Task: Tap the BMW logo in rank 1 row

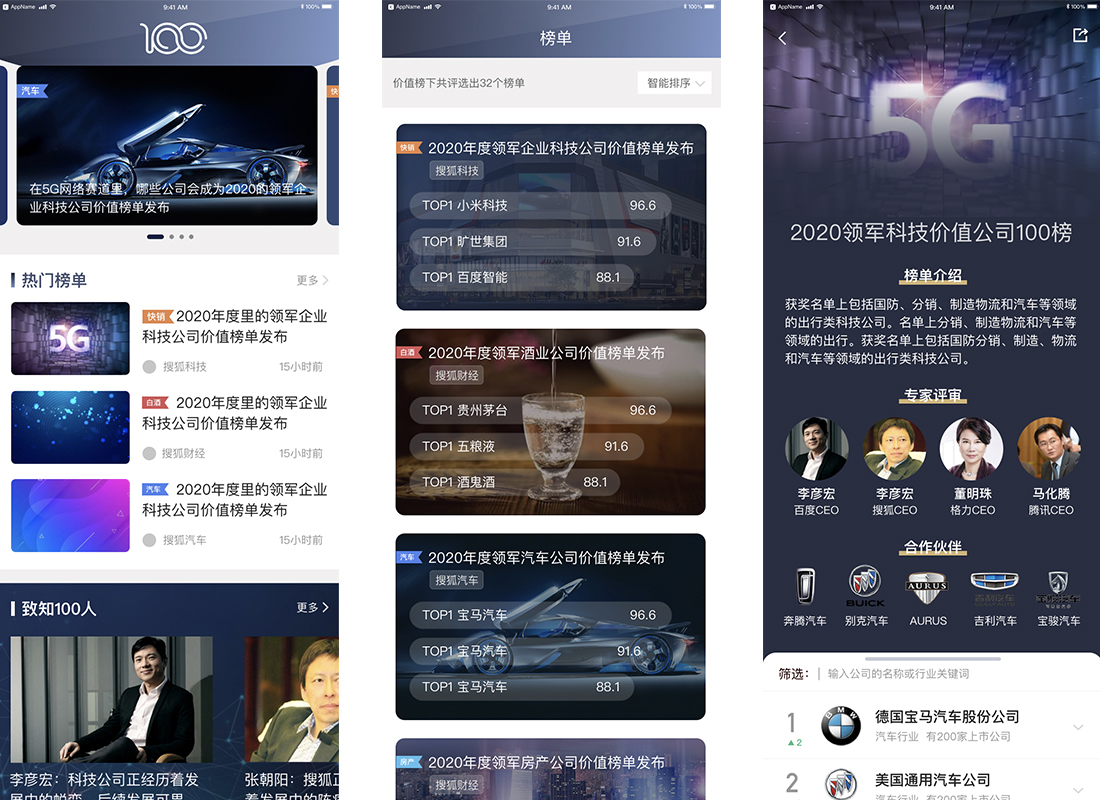Action: click(x=840, y=726)
